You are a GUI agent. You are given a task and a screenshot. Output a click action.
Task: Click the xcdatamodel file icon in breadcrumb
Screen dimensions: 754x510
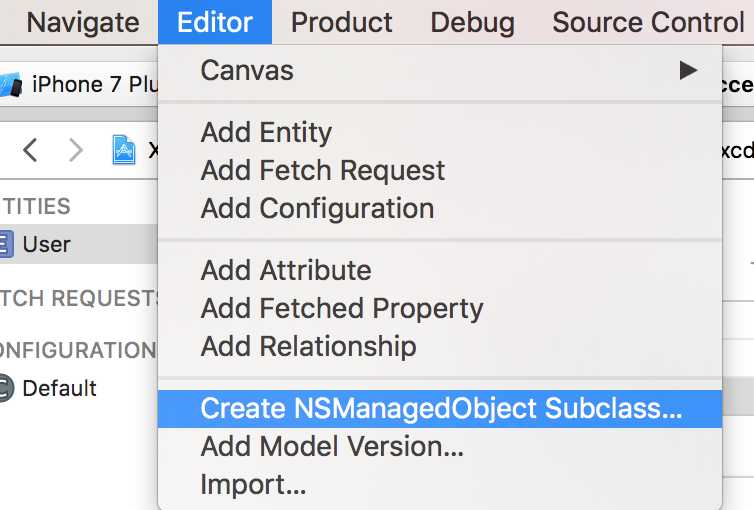[x=124, y=150]
